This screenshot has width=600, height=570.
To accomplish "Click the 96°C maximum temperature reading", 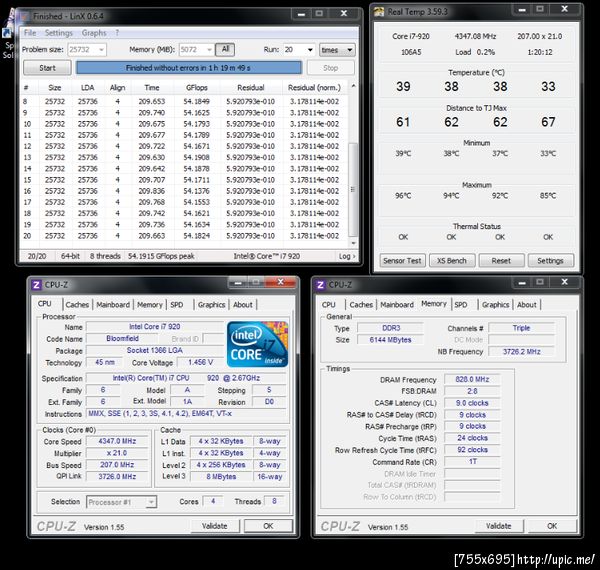I will pos(403,195).
